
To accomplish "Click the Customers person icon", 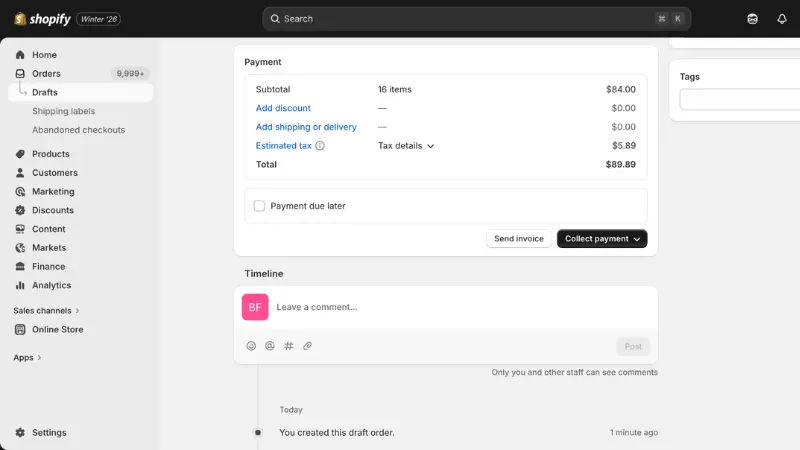I will click(20, 172).
